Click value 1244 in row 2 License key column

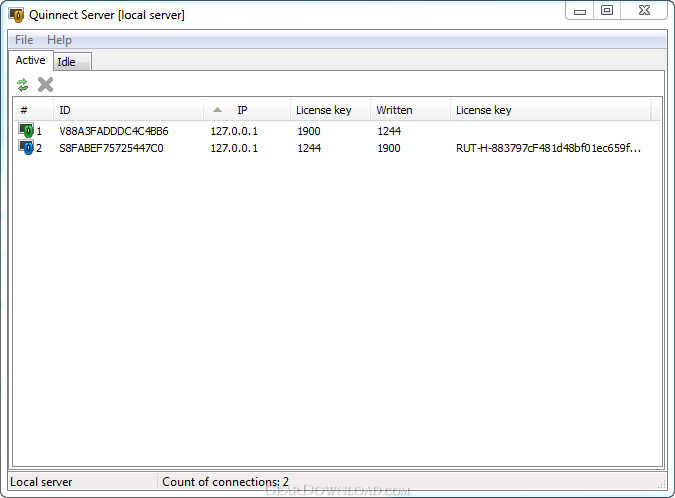pyautogui.click(x=309, y=148)
